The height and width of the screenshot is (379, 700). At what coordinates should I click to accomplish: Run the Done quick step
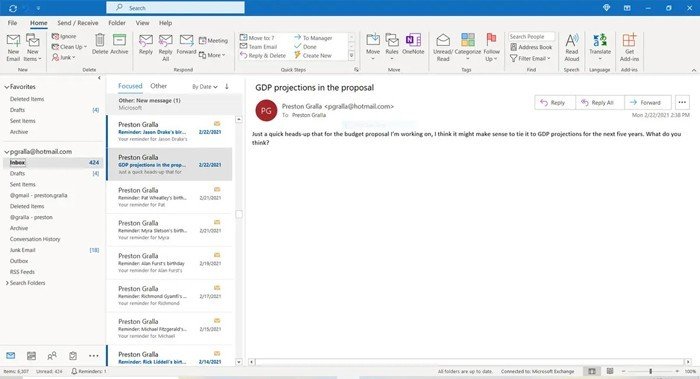(305, 46)
